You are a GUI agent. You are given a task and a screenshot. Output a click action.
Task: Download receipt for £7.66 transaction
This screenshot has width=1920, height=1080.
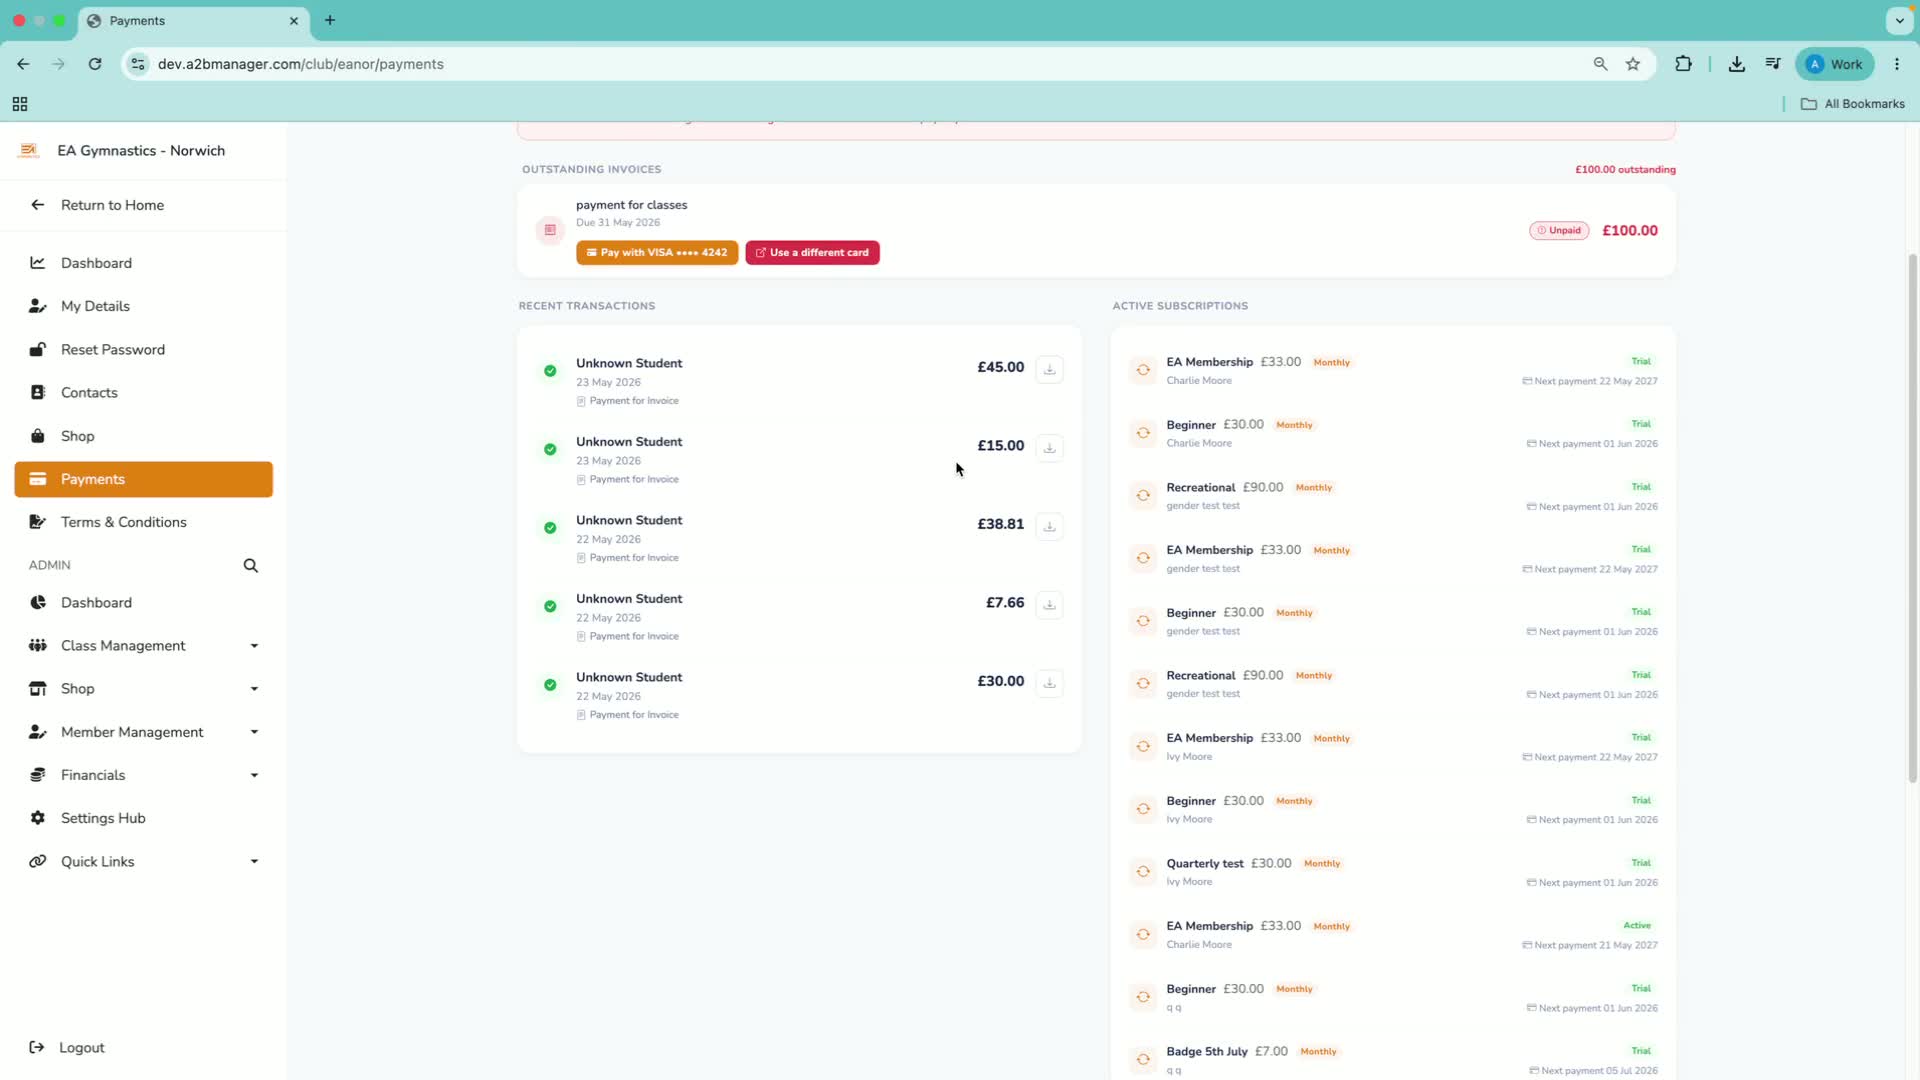coord(1049,604)
